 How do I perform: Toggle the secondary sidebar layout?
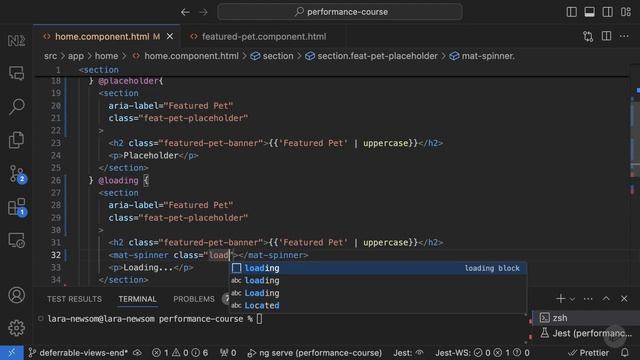point(607,12)
